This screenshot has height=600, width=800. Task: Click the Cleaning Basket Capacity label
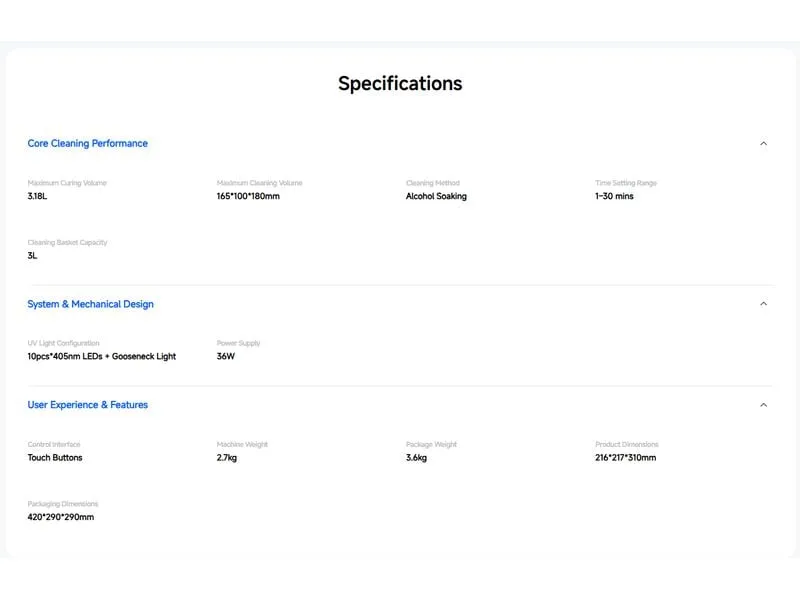coord(67,242)
